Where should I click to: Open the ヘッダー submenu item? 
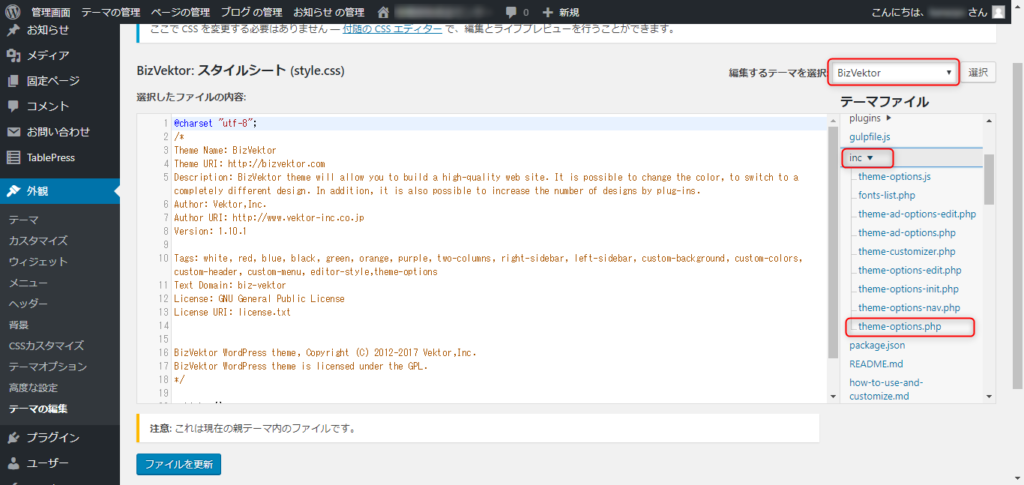tap(28, 304)
